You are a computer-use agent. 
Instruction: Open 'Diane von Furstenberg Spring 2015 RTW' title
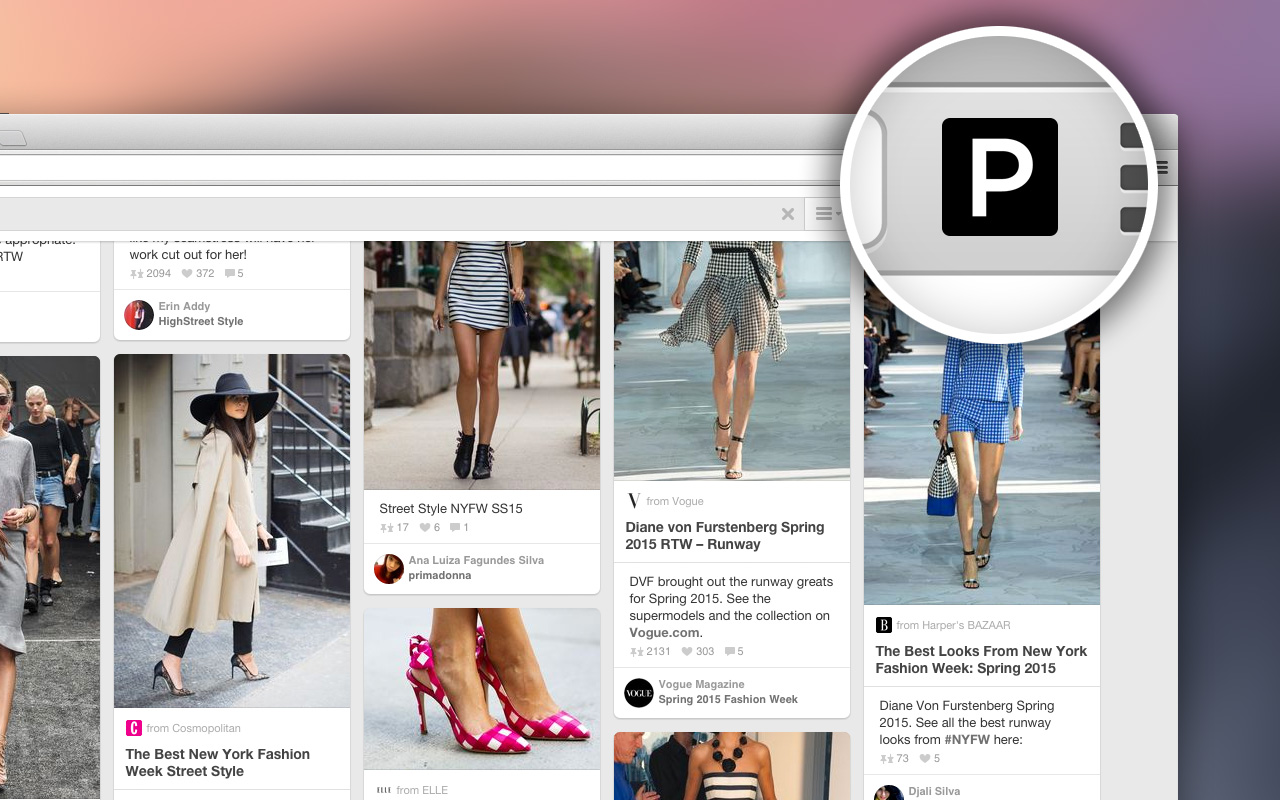pos(725,535)
